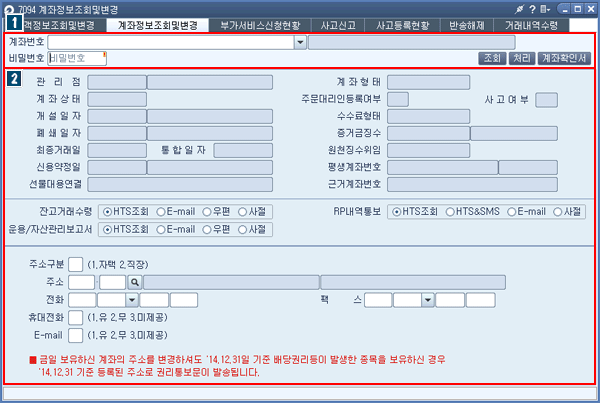
Task: Switch to 계좌정보조회및변경 tab
Action: coord(158,25)
